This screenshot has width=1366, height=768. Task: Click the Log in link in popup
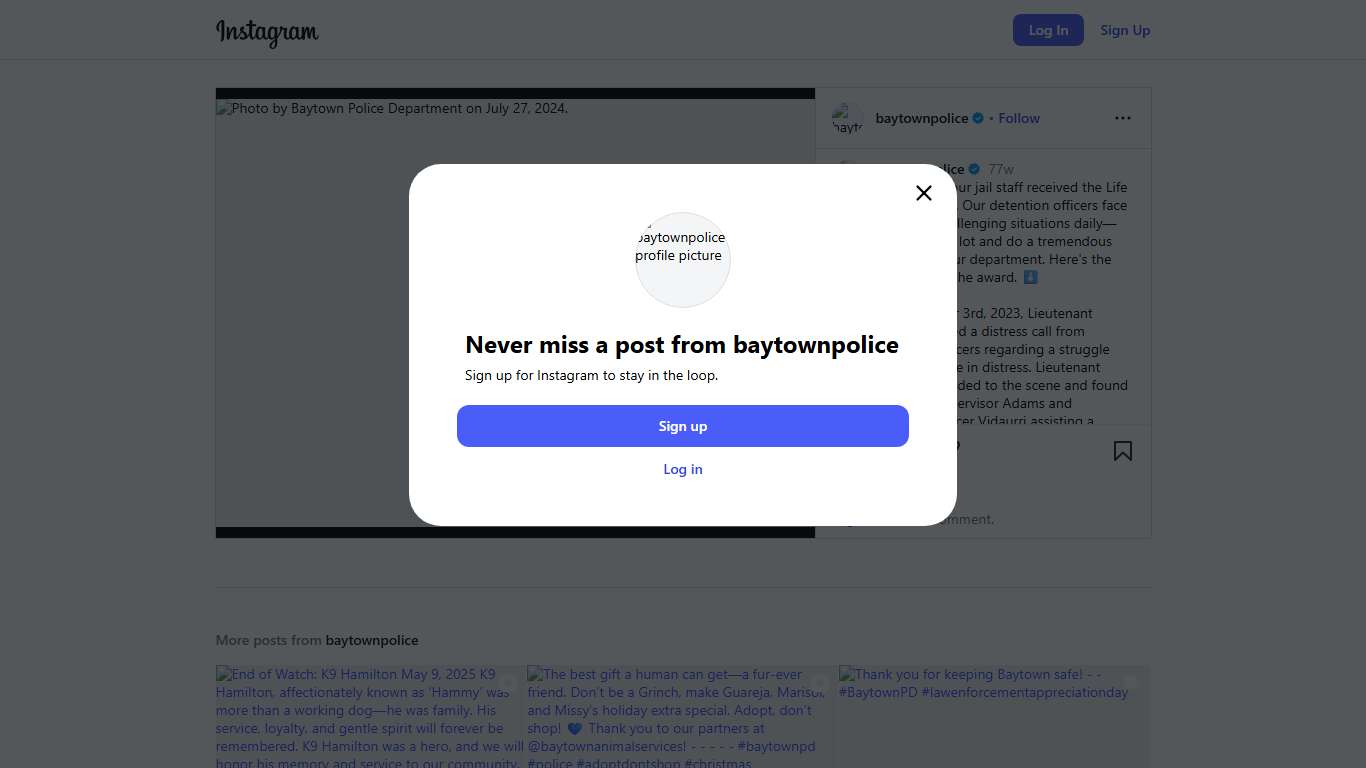click(682, 469)
